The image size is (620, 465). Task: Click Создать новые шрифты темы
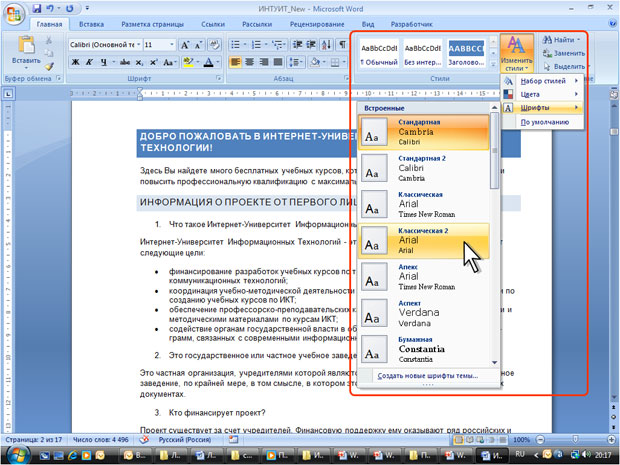pos(428,376)
